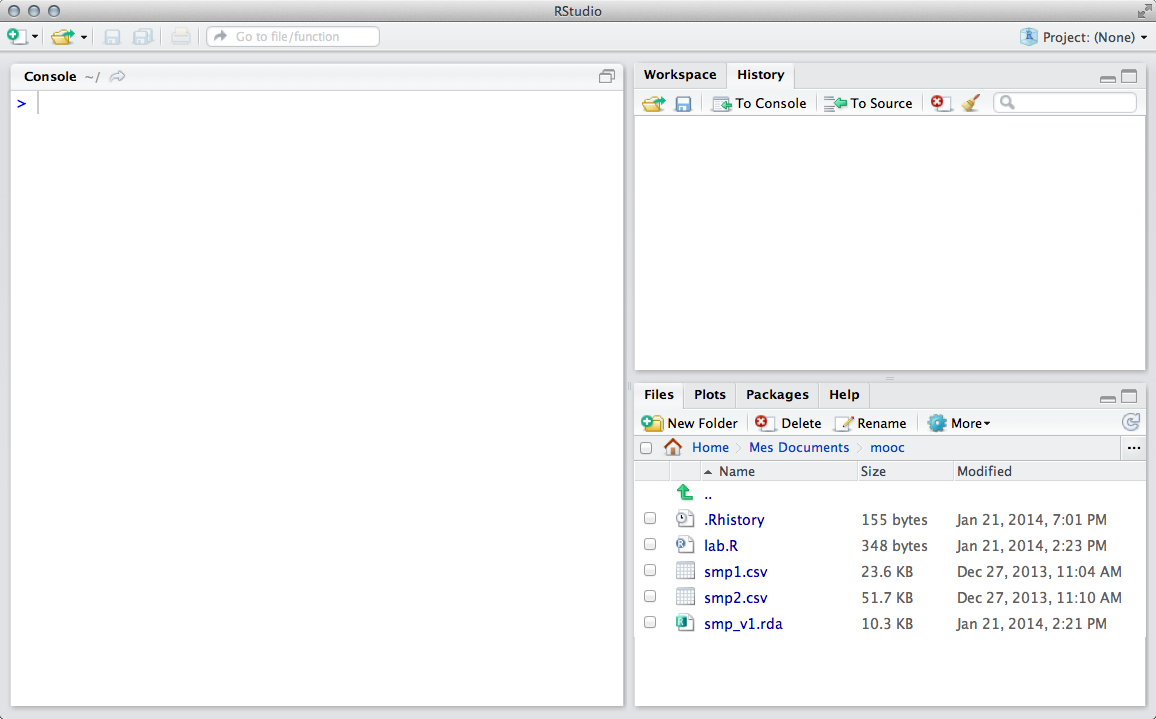Clear all history using the broom icon

[x=970, y=103]
